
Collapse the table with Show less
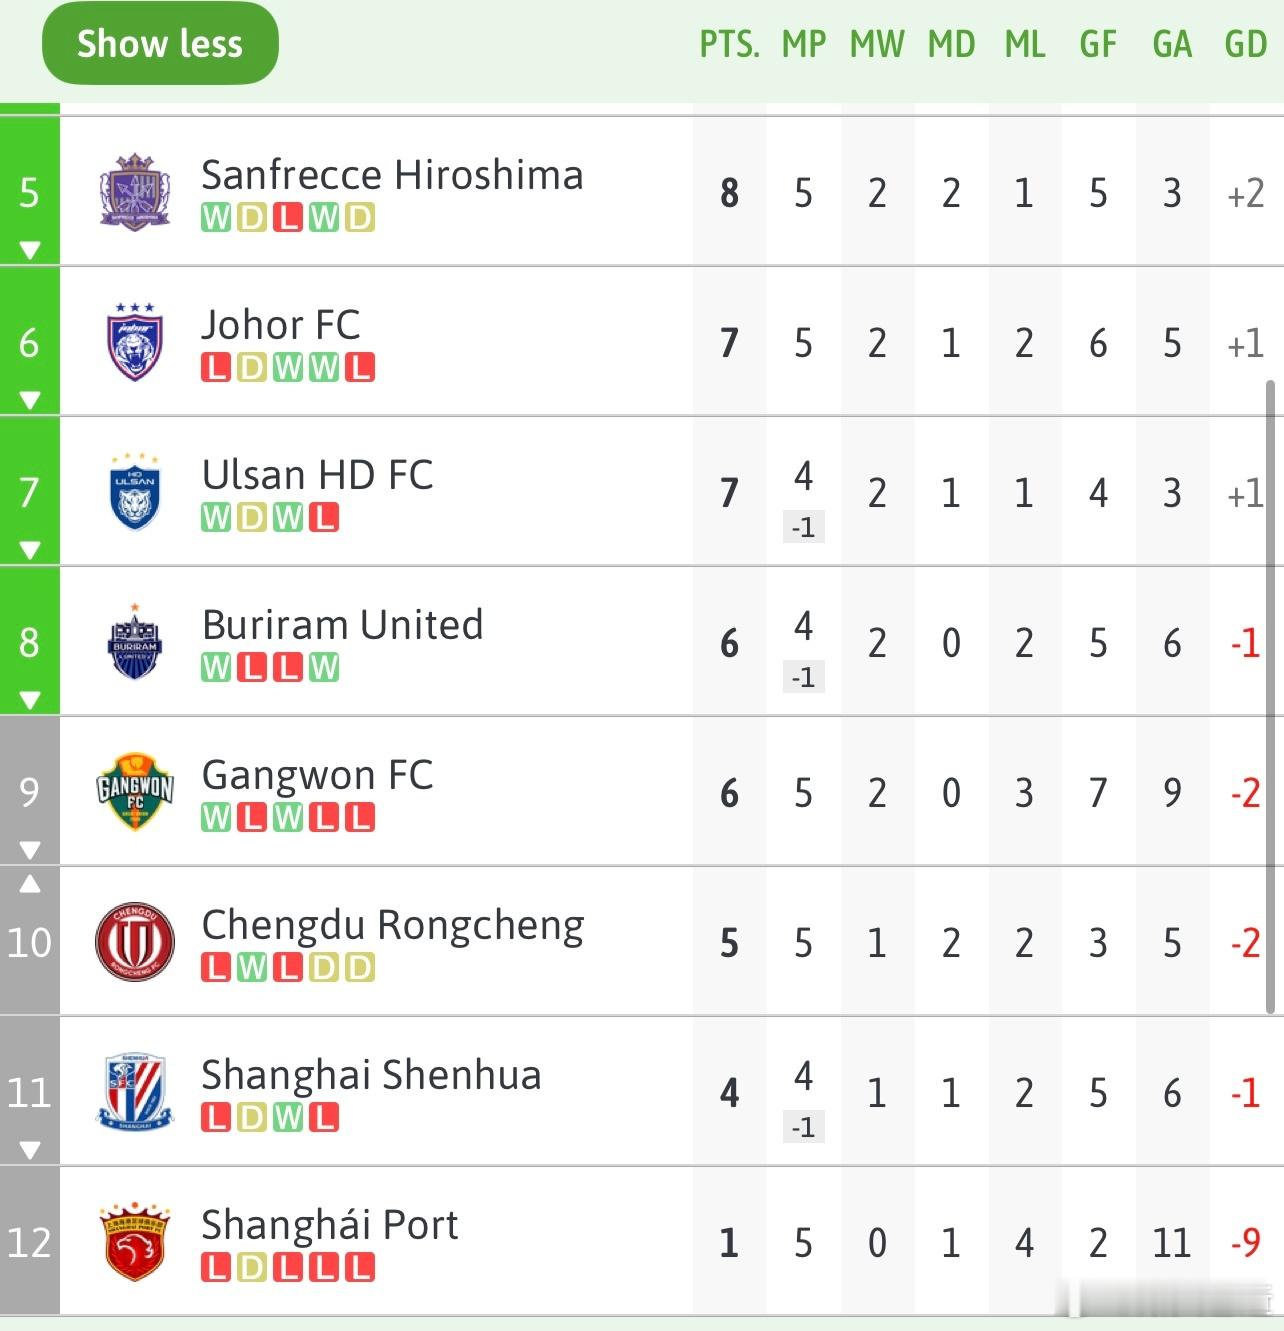tap(160, 44)
